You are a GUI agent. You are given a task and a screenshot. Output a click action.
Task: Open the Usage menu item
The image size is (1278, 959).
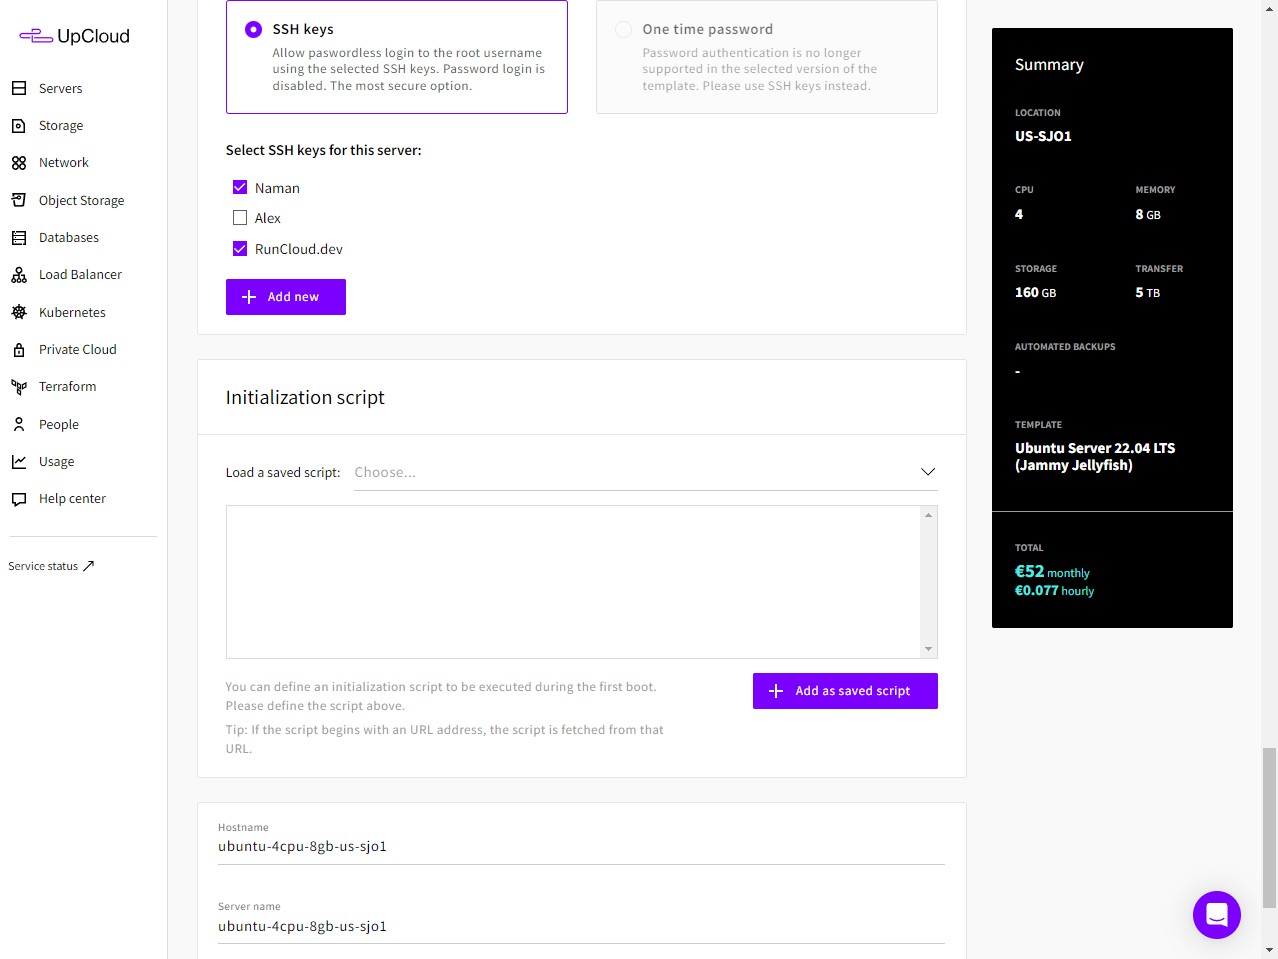(x=56, y=462)
